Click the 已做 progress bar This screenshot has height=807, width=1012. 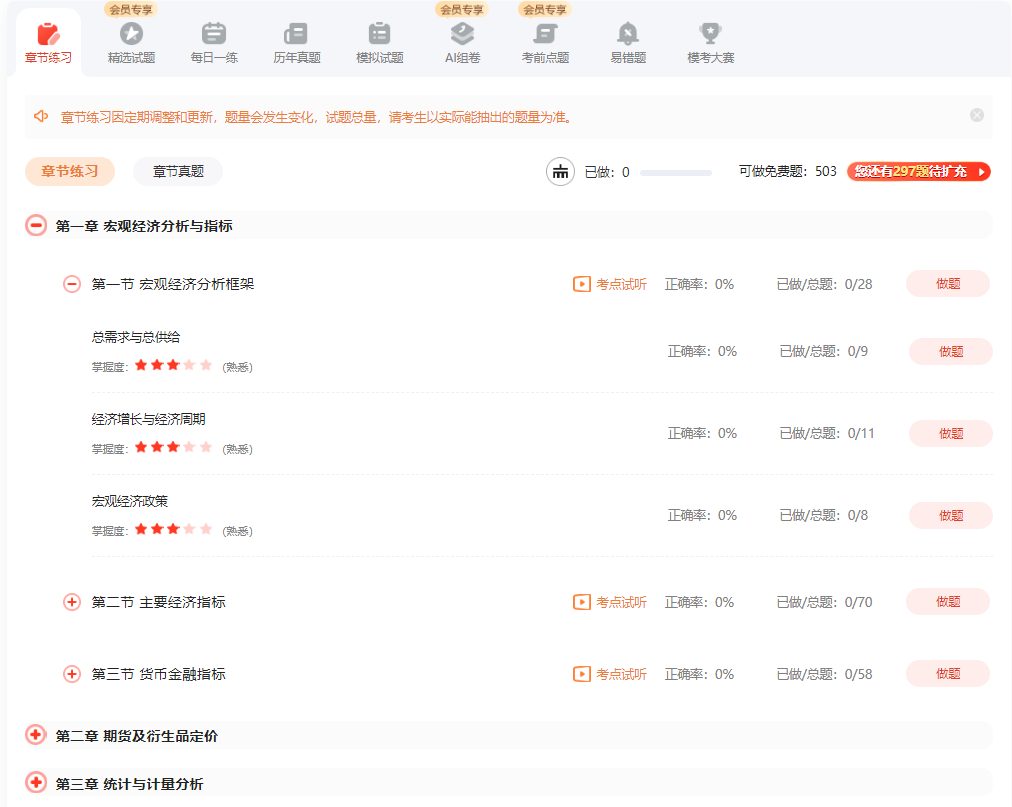[x=676, y=172]
